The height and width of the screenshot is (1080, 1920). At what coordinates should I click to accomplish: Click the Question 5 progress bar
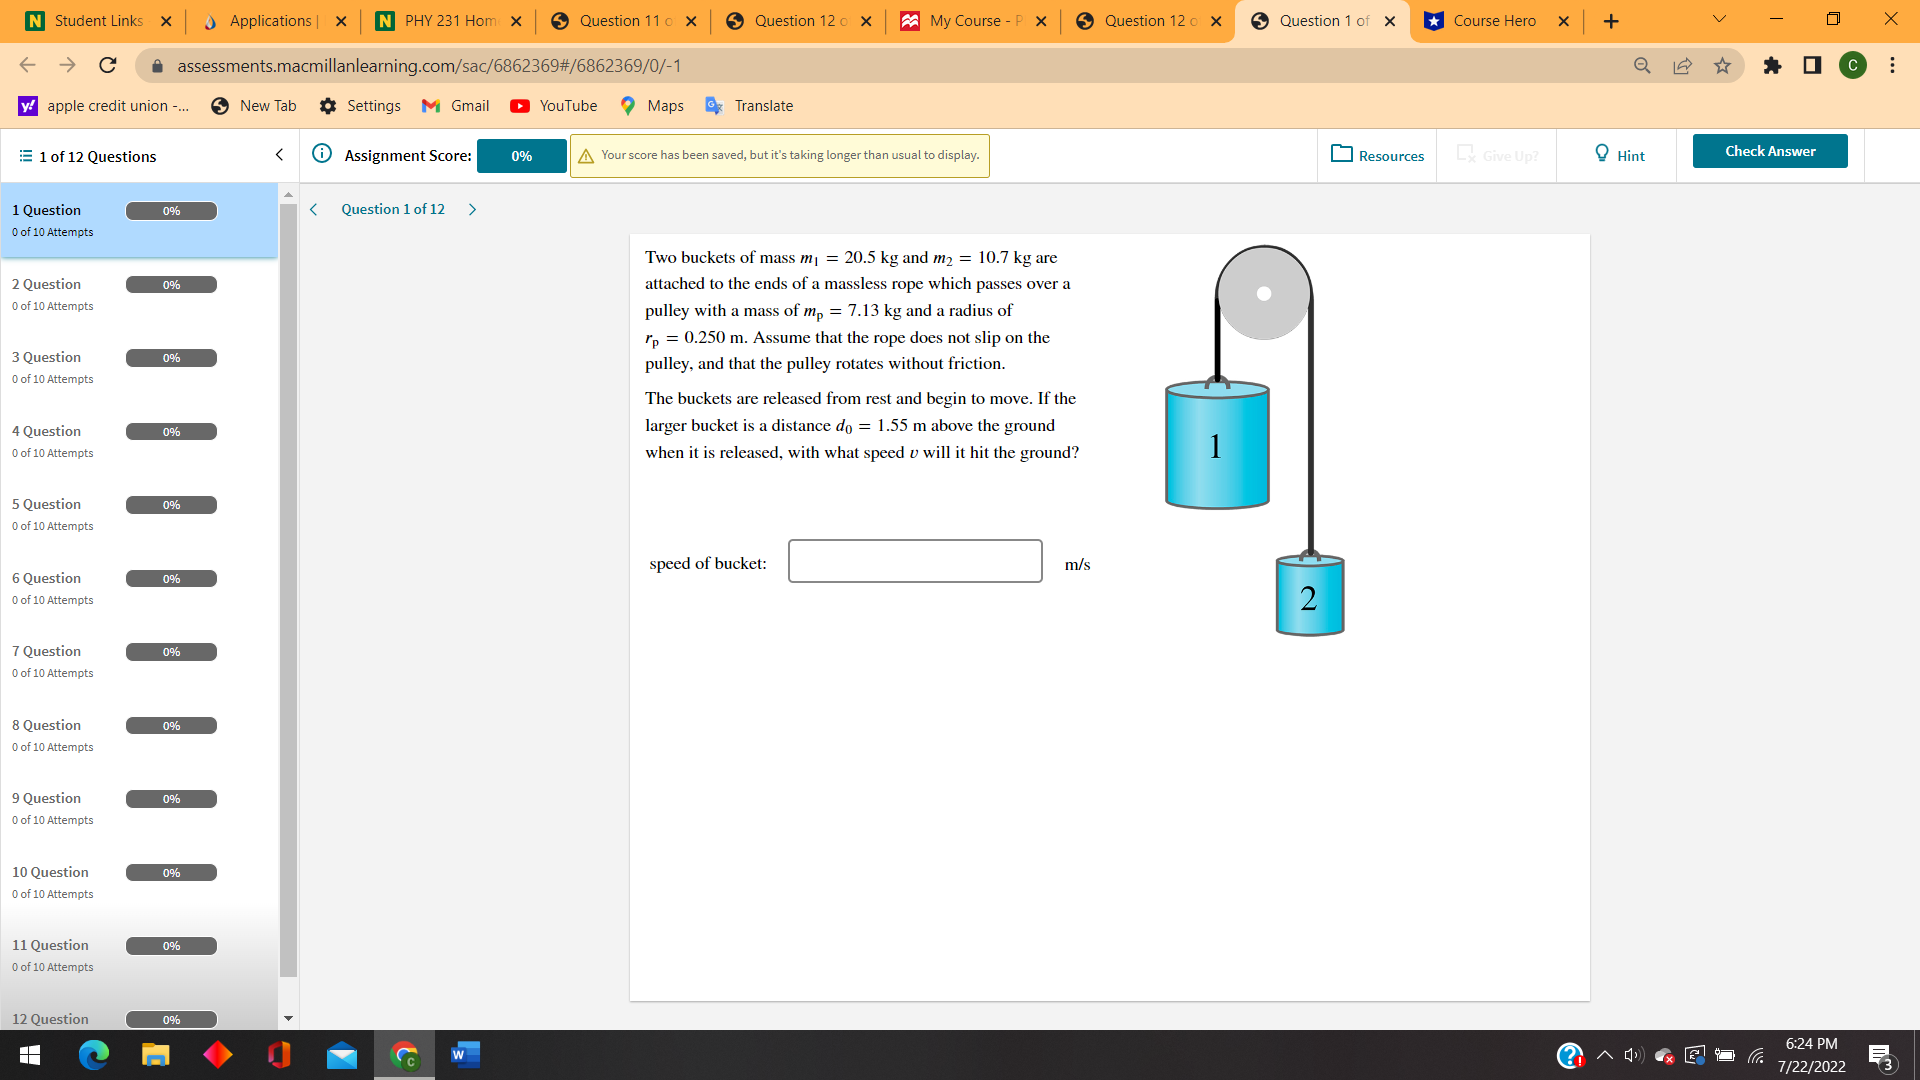tap(171, 505)
